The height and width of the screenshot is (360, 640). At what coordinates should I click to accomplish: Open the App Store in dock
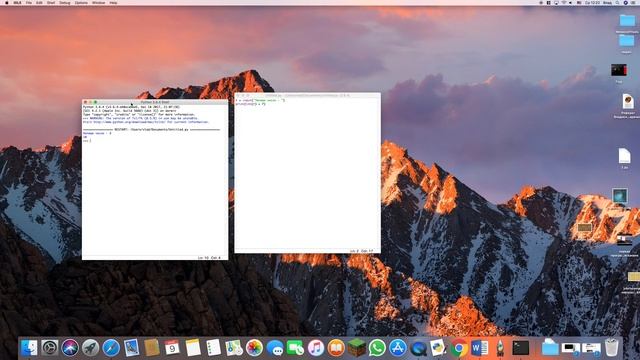(x=398, y=348)
